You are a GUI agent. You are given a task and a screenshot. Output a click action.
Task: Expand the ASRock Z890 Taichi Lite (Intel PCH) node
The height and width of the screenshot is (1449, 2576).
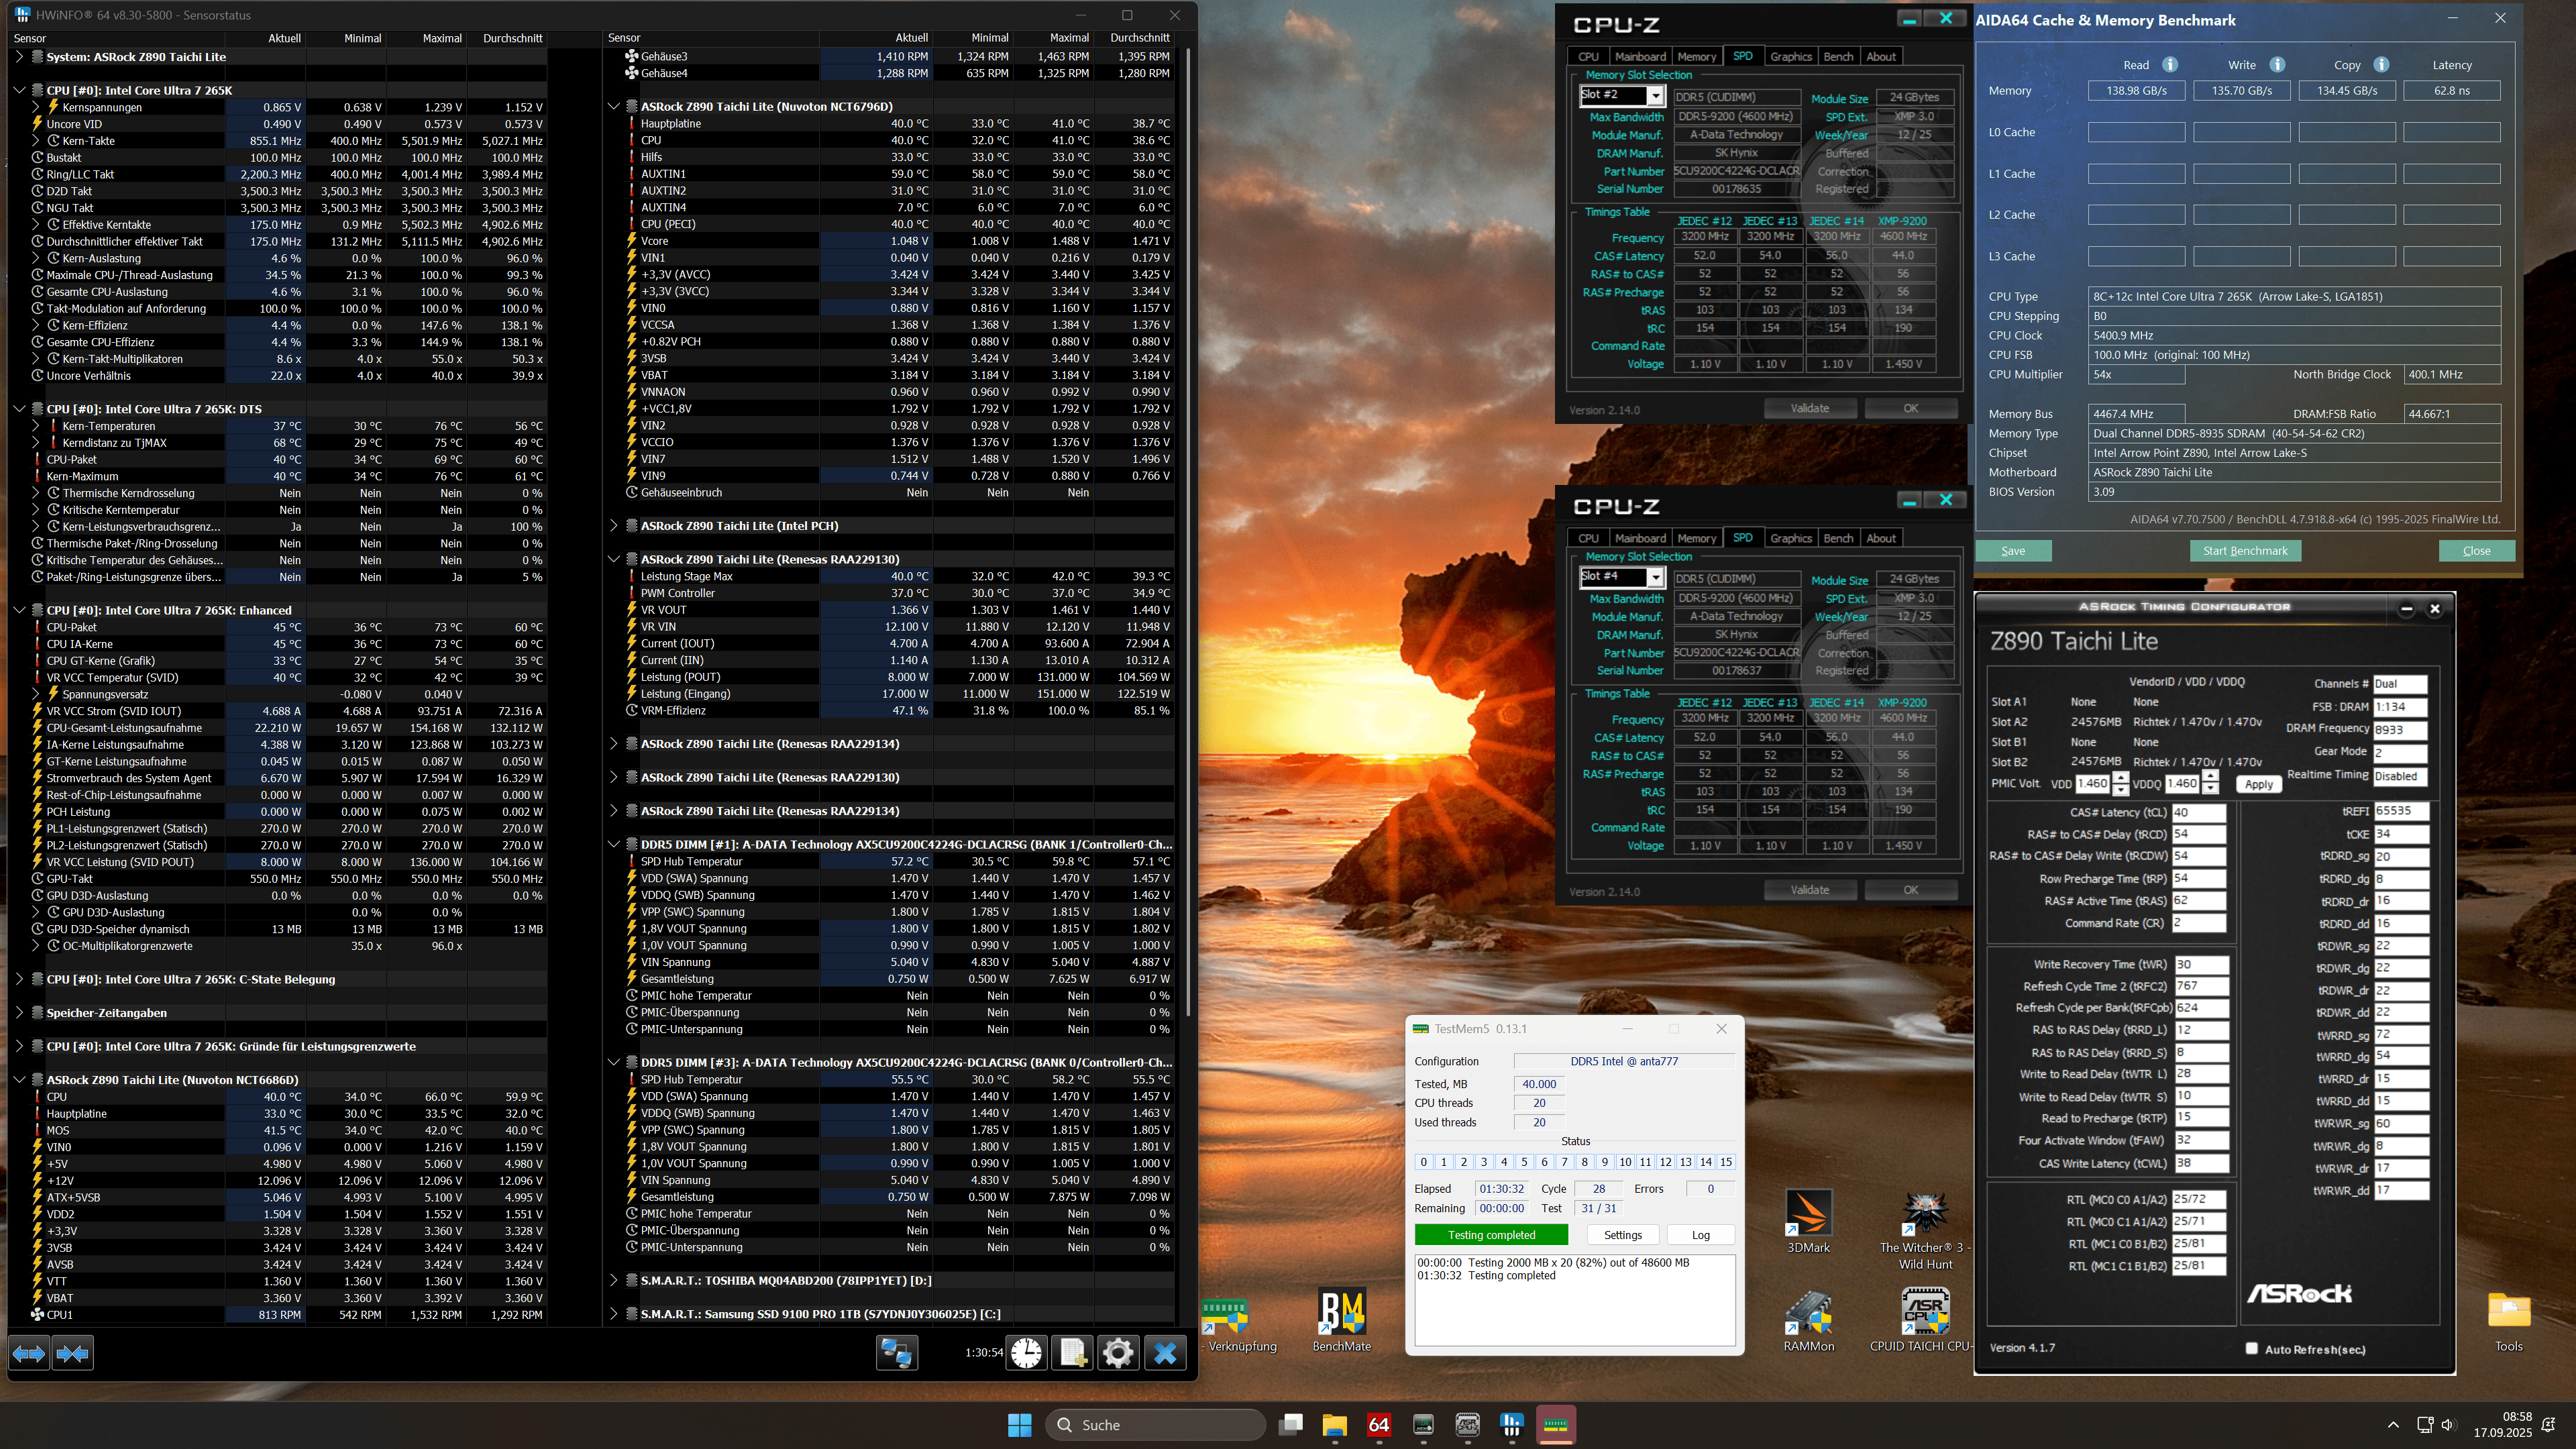(614, 525)
